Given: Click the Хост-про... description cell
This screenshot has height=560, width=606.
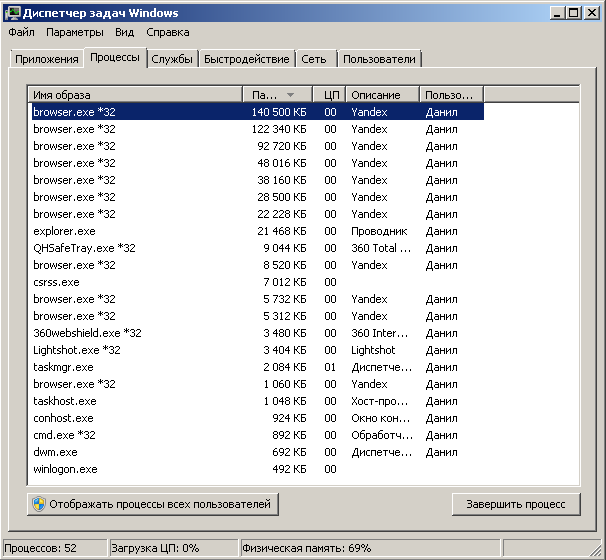Looking at the screenshot, I should [380, 401].
